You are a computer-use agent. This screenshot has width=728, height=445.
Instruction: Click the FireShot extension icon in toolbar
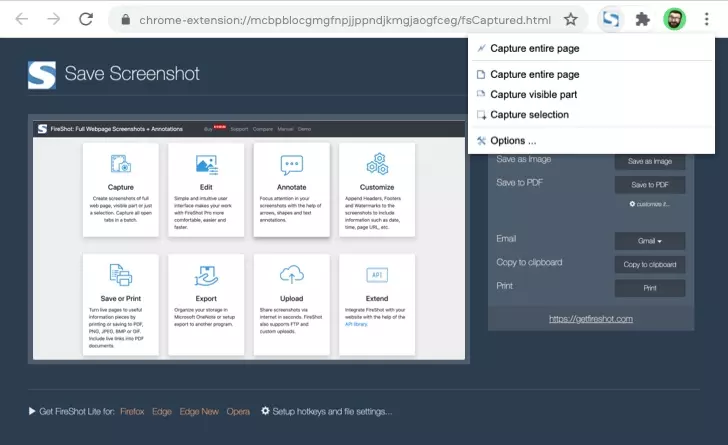611,20
